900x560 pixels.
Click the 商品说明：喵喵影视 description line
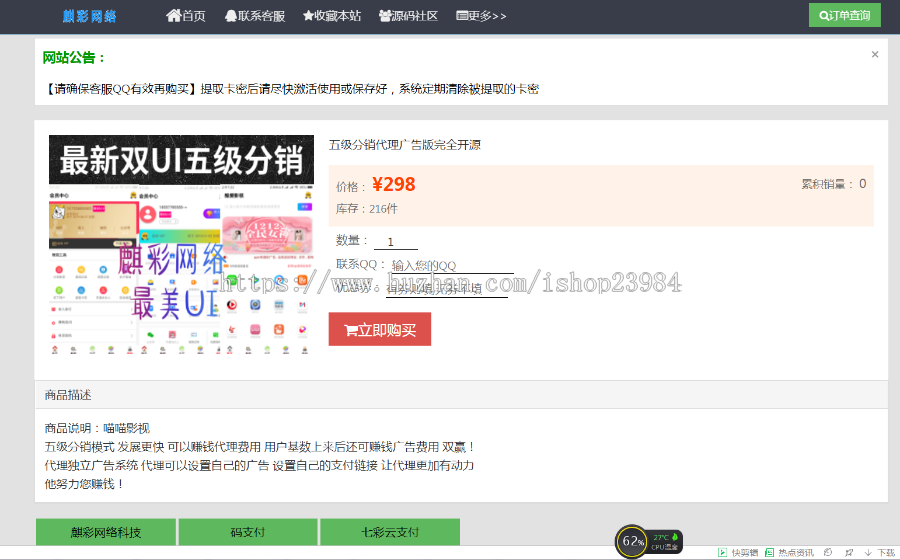coord(97,428)
